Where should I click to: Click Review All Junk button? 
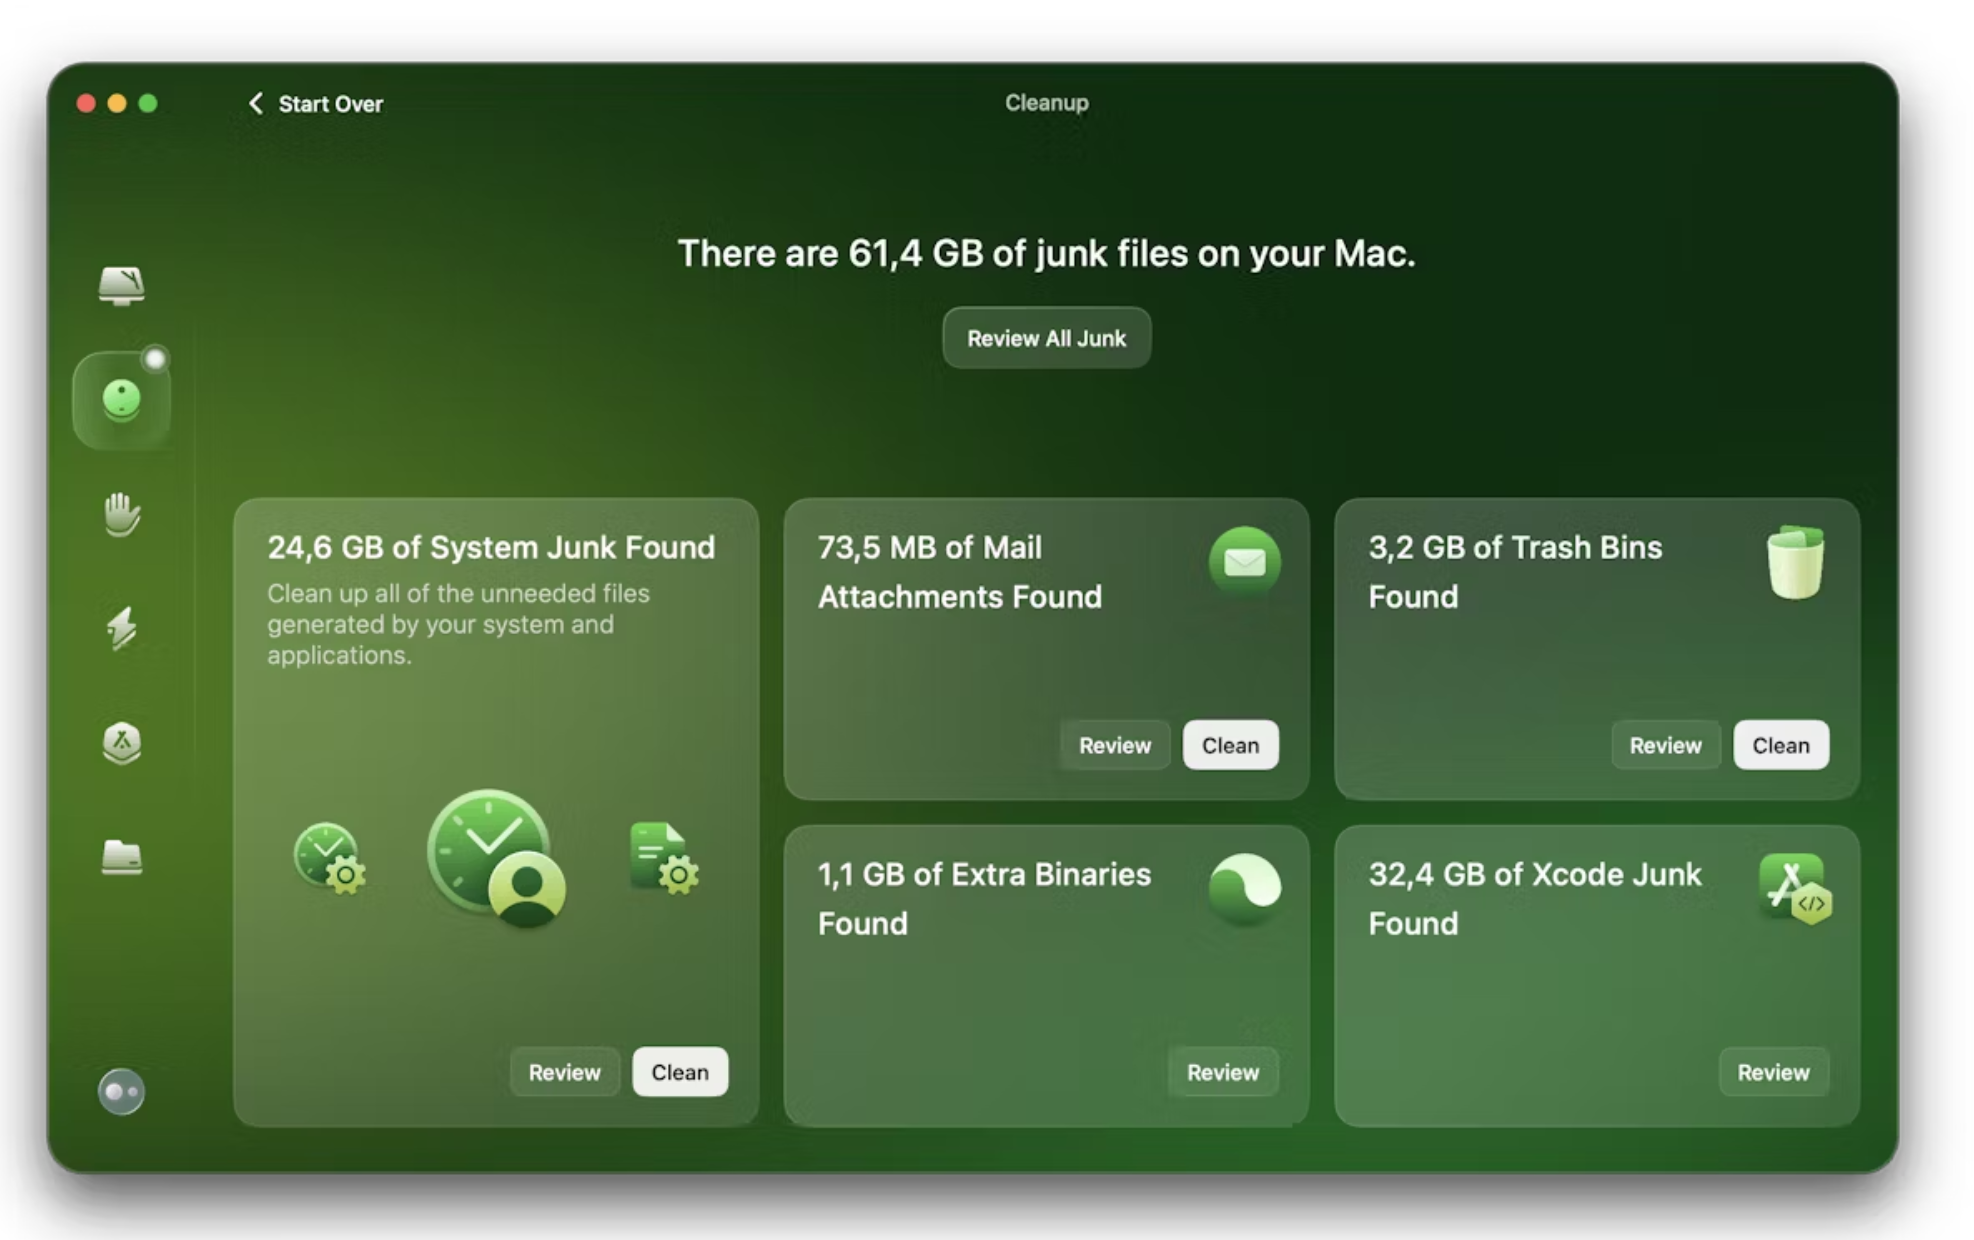1046,338
